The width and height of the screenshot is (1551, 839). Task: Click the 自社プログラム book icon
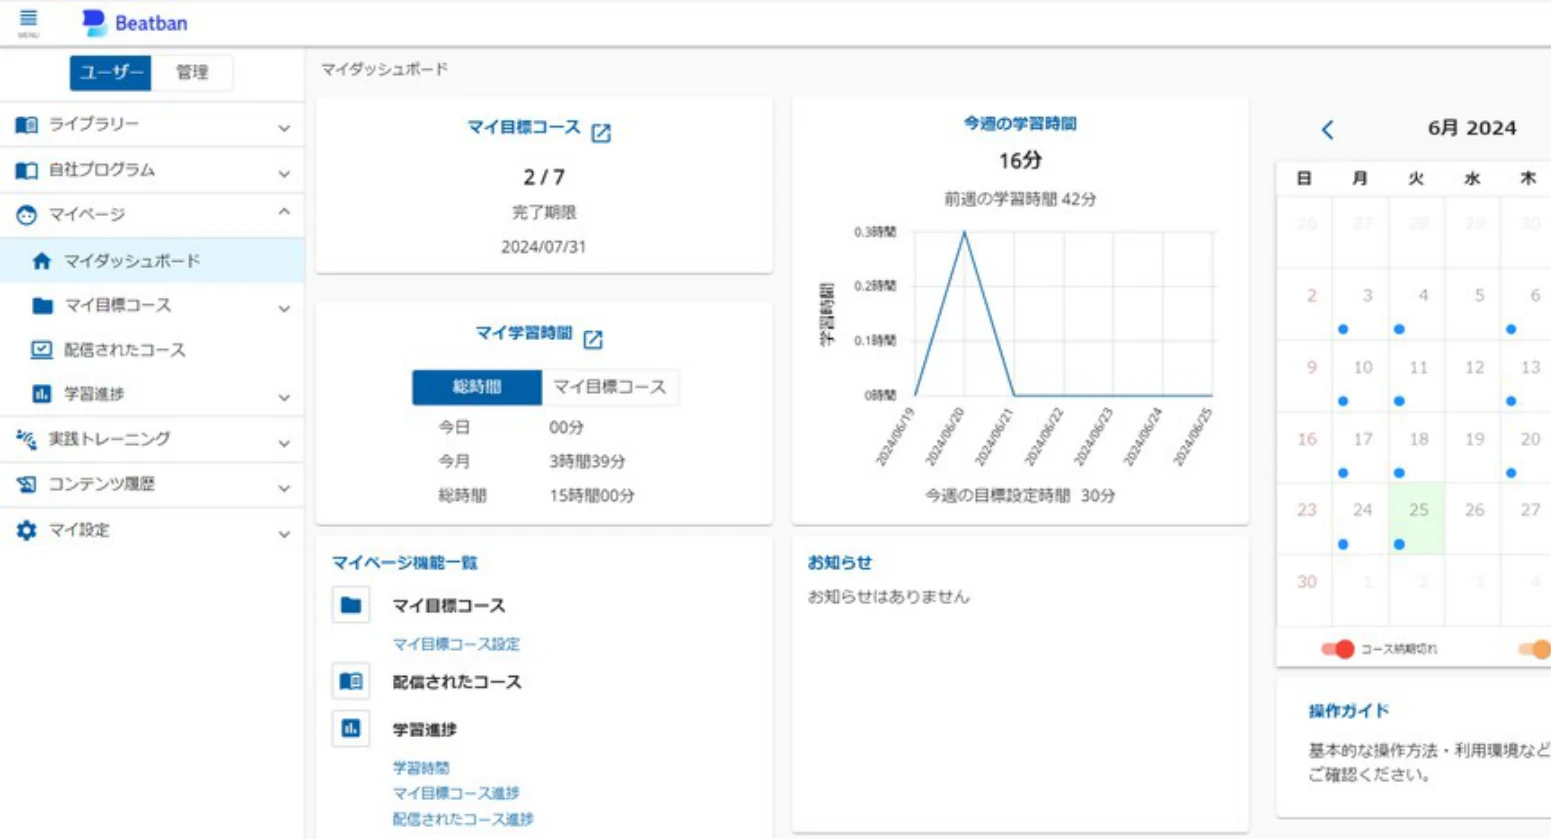pyautogui.click(x=27, y=171)
